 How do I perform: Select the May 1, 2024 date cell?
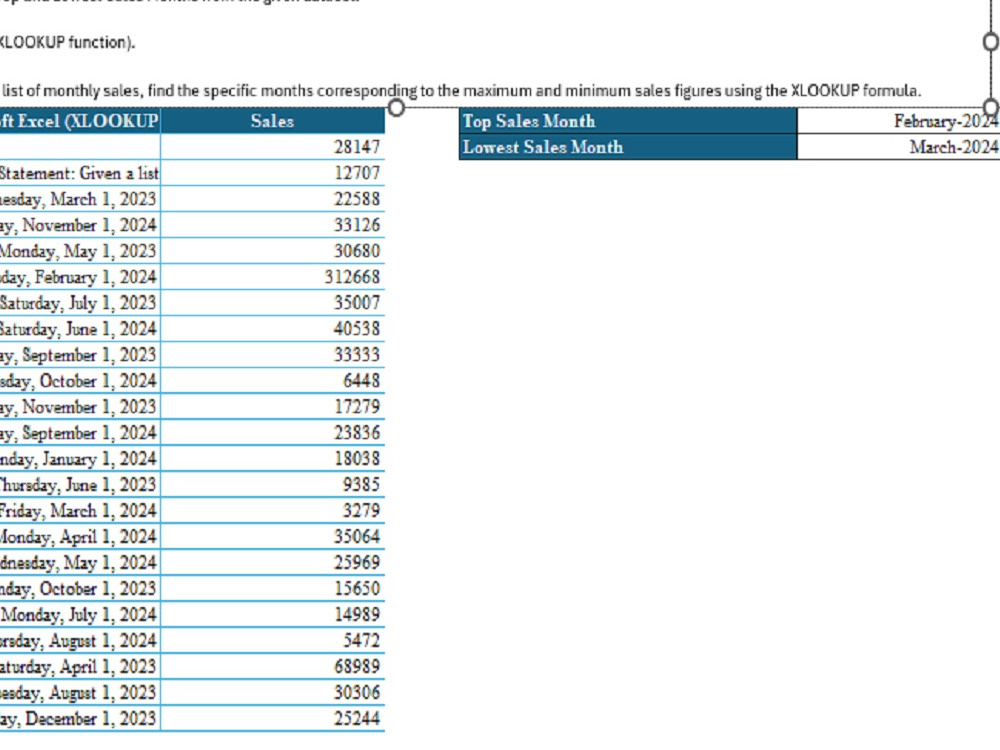point(80,562)
